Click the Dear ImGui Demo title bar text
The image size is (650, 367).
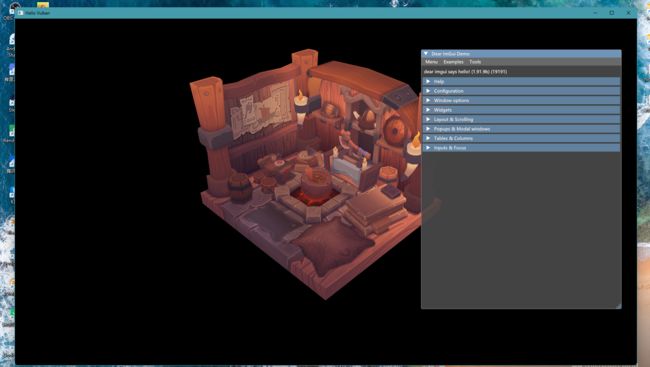[451, 53]
